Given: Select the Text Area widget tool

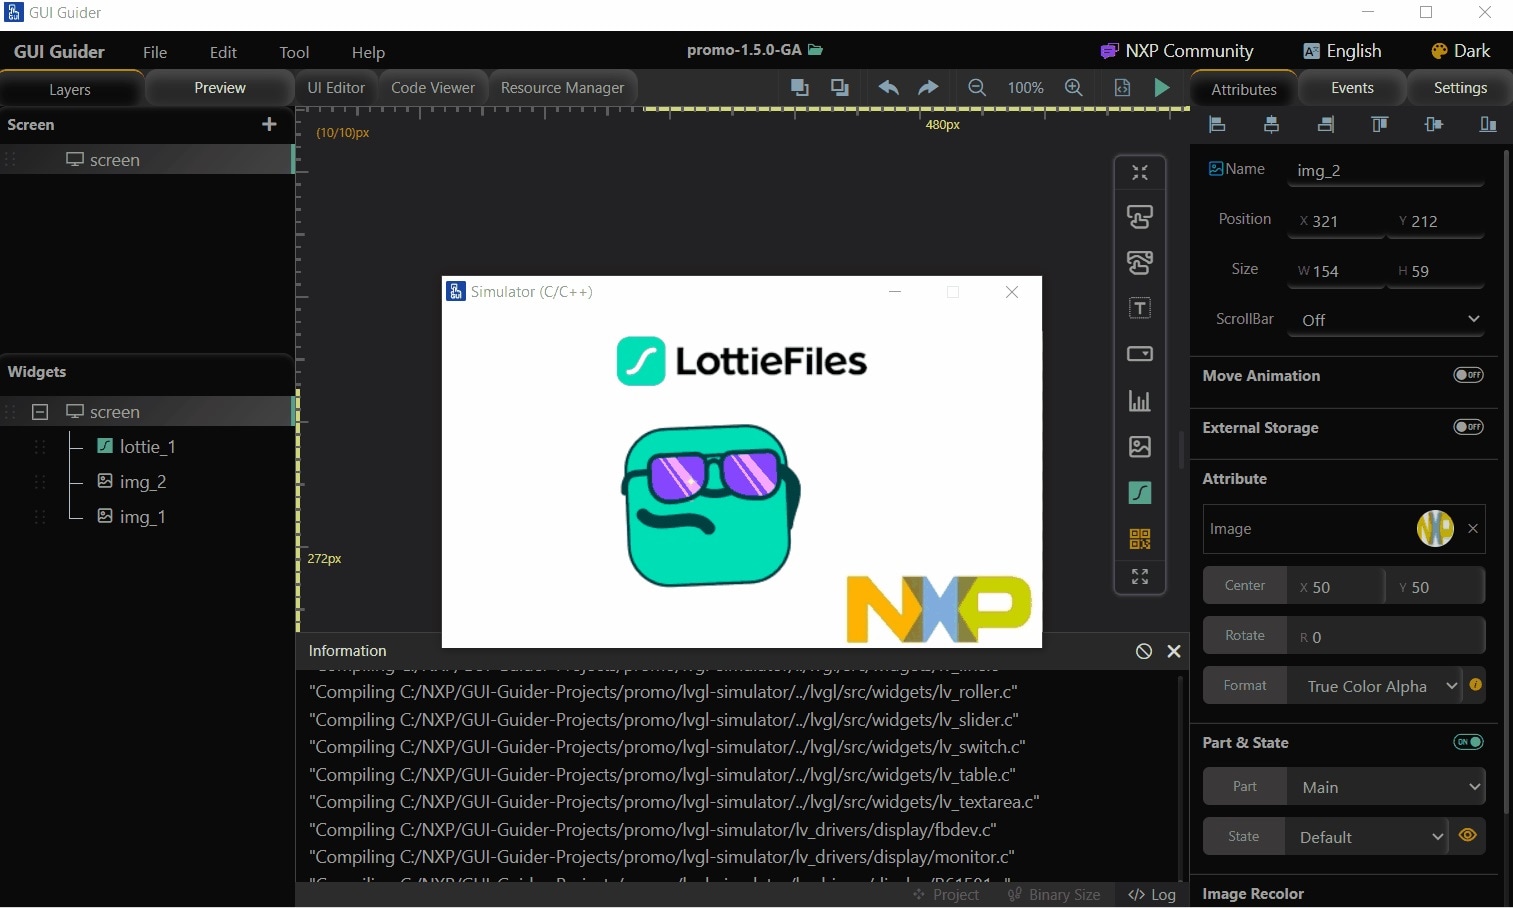Looking at the screenshot, I should [1140, 308].
